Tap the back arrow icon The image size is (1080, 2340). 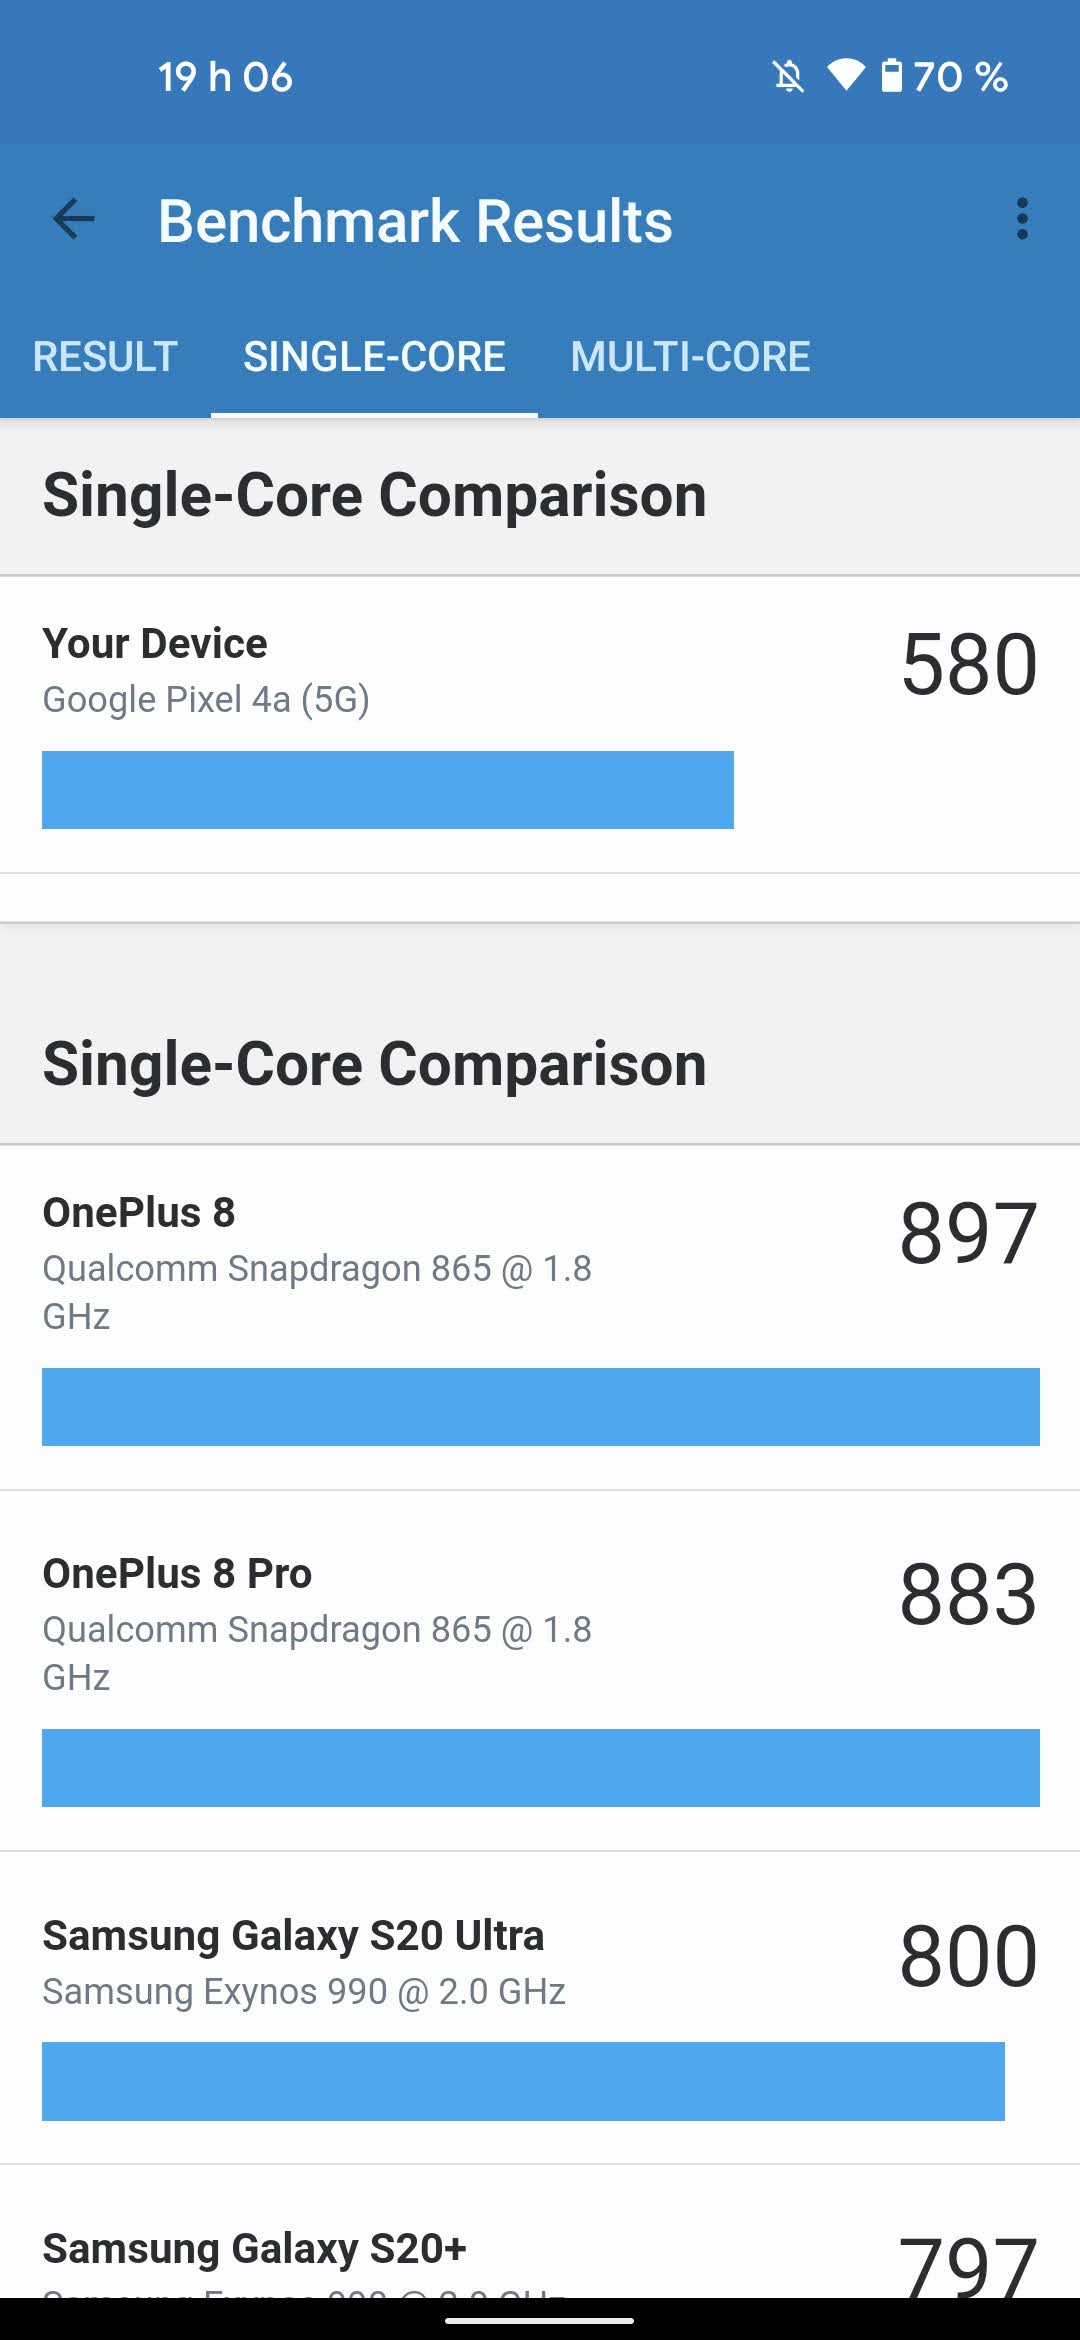(74, 219)
